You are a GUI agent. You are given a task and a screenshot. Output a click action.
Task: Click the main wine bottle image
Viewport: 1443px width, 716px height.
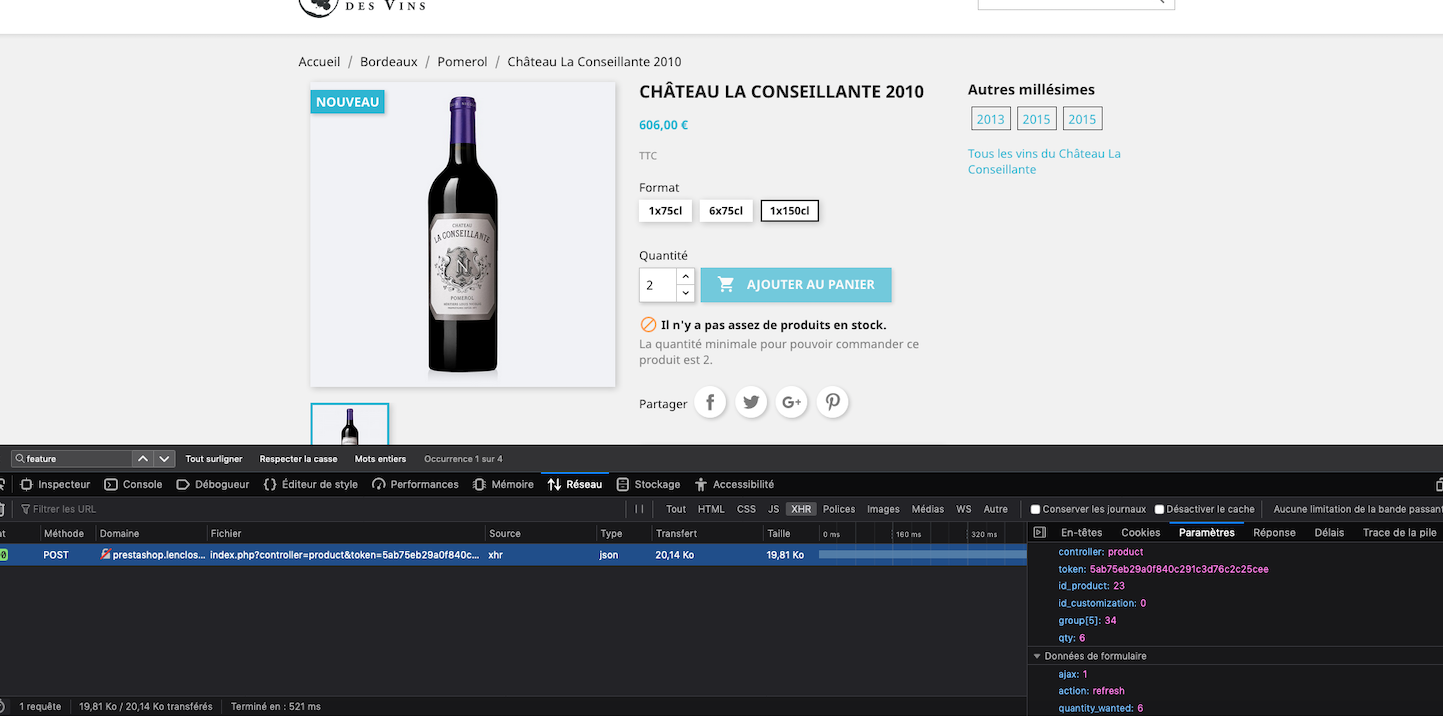(463, 234)
